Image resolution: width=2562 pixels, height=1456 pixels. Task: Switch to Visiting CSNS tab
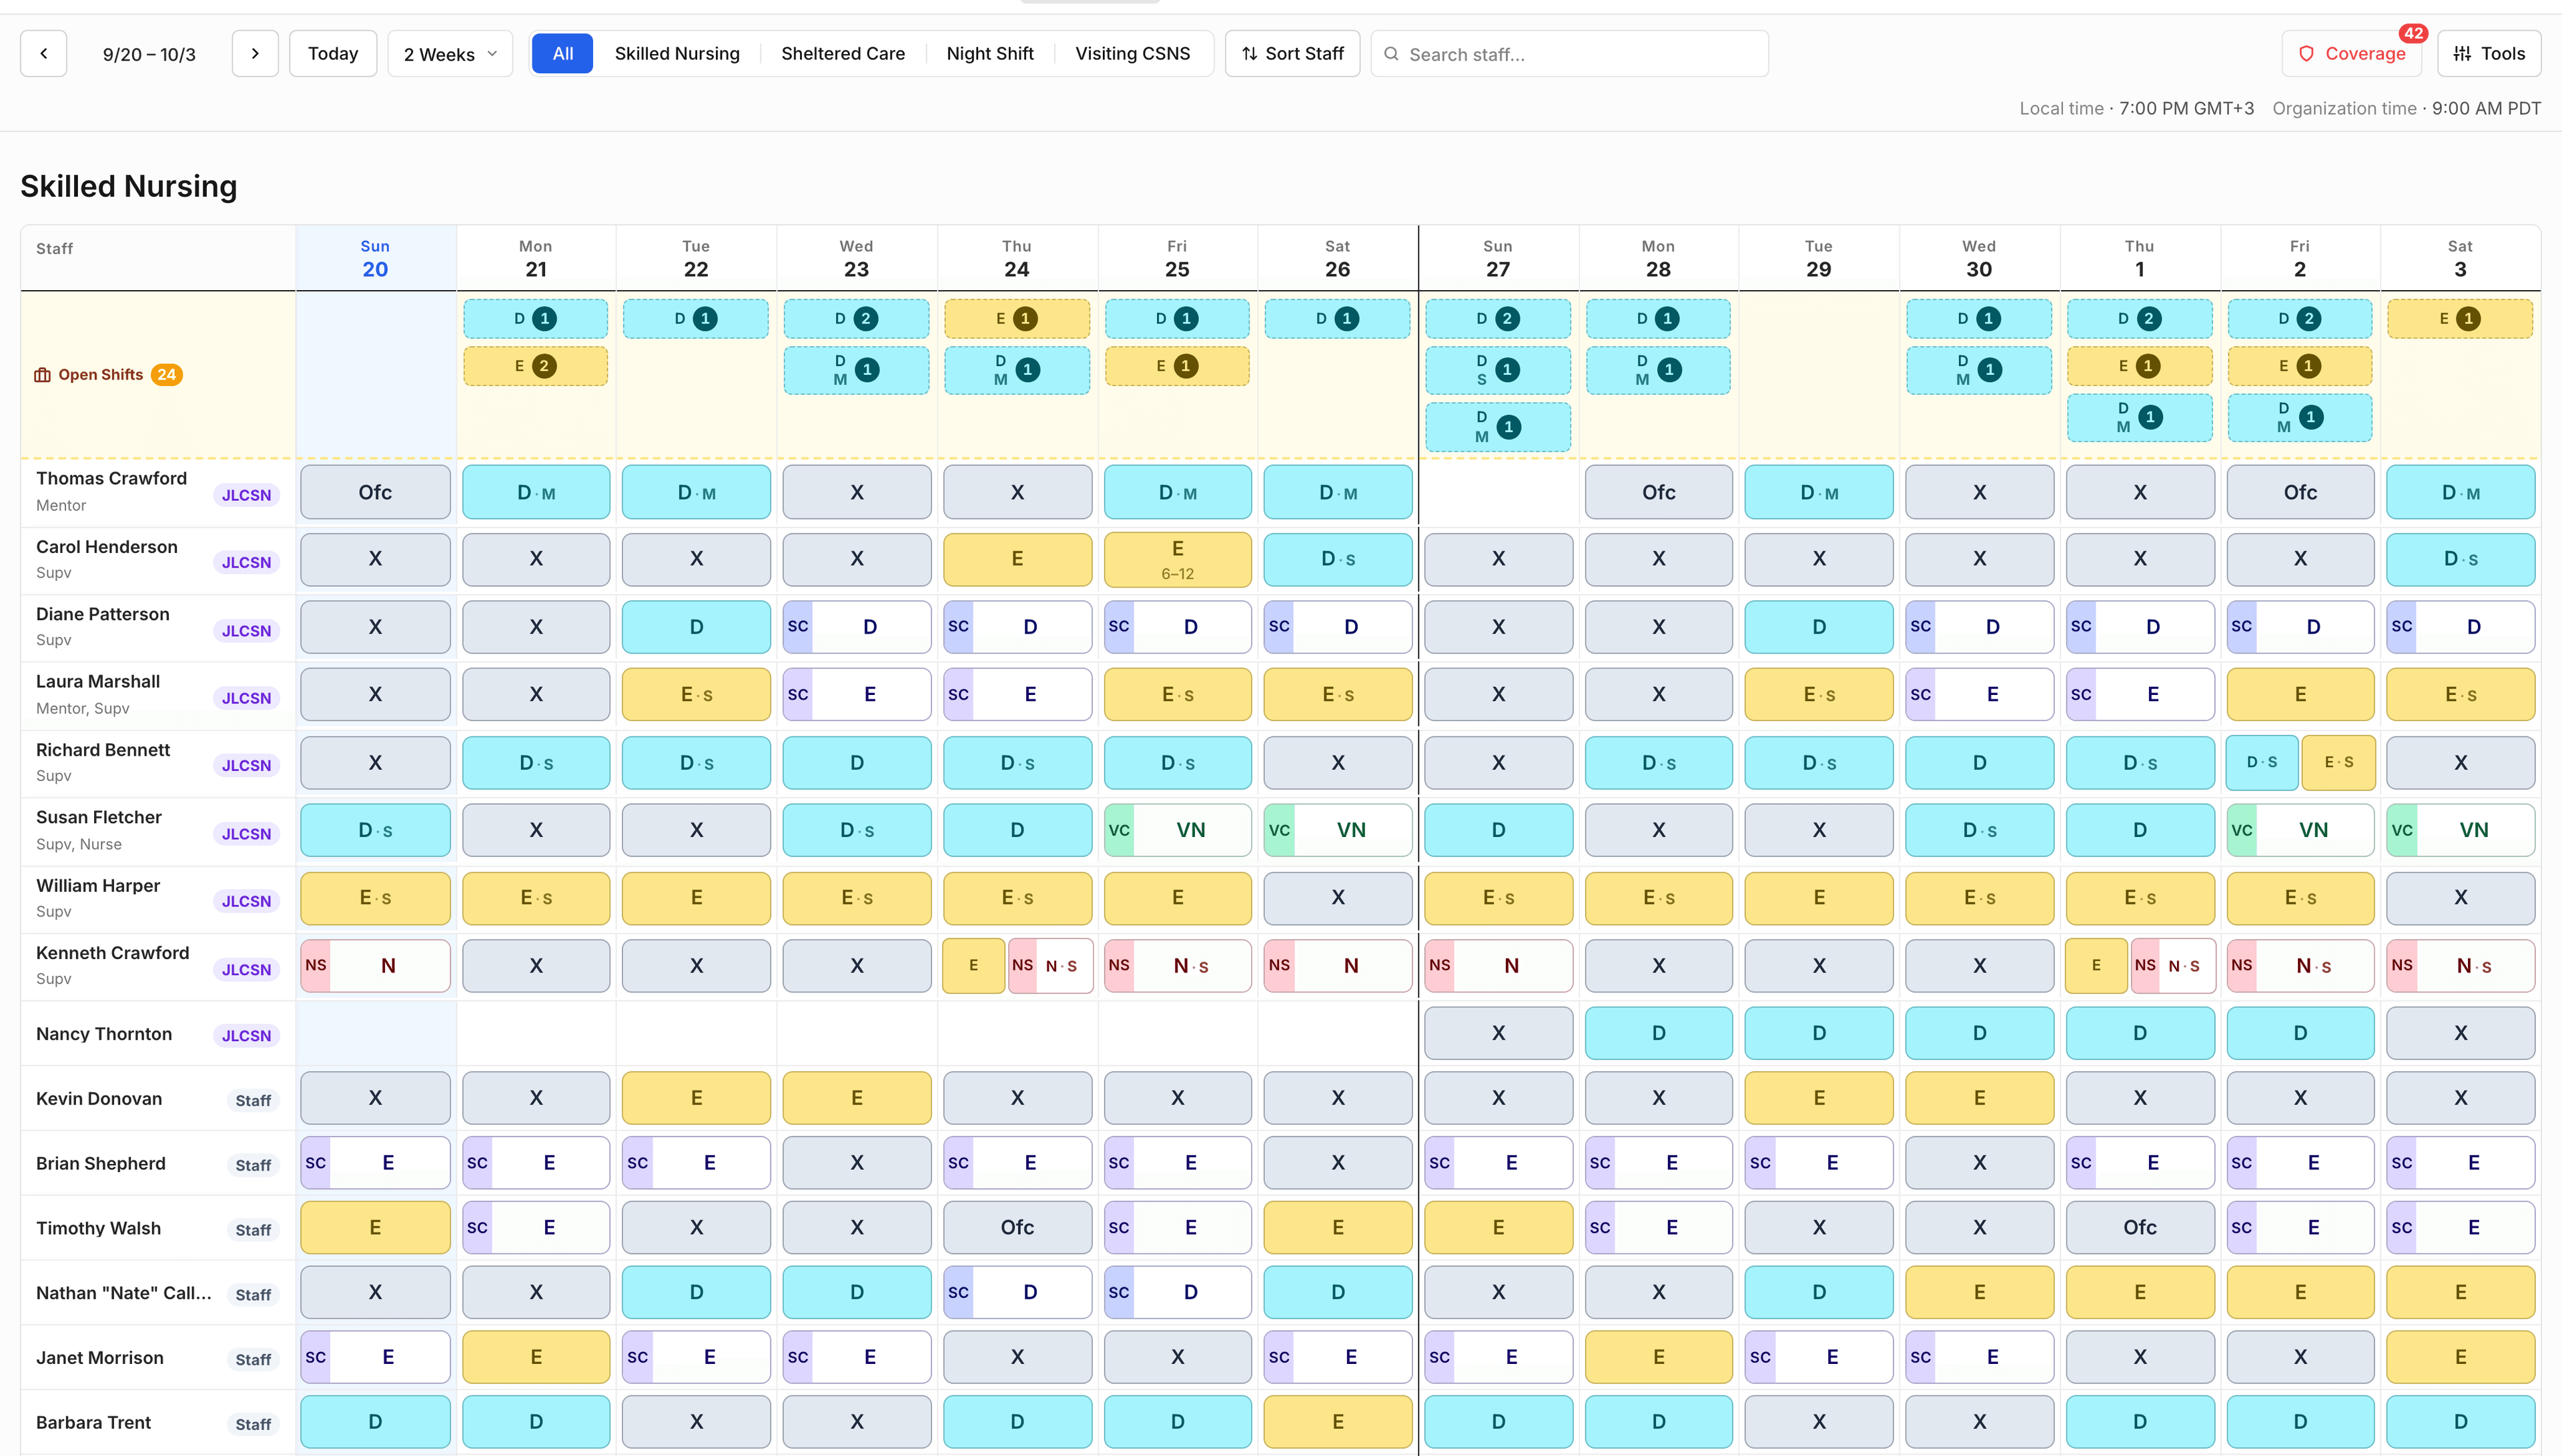(1133, 54)
